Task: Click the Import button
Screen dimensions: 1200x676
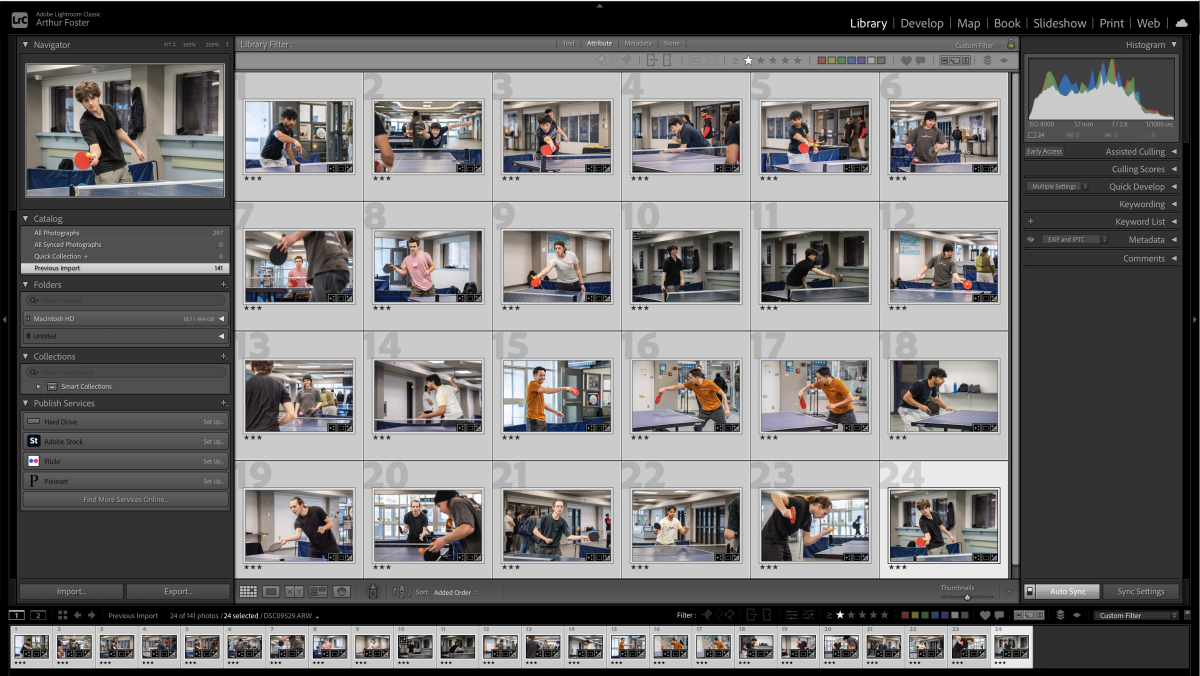Action: 71,591
